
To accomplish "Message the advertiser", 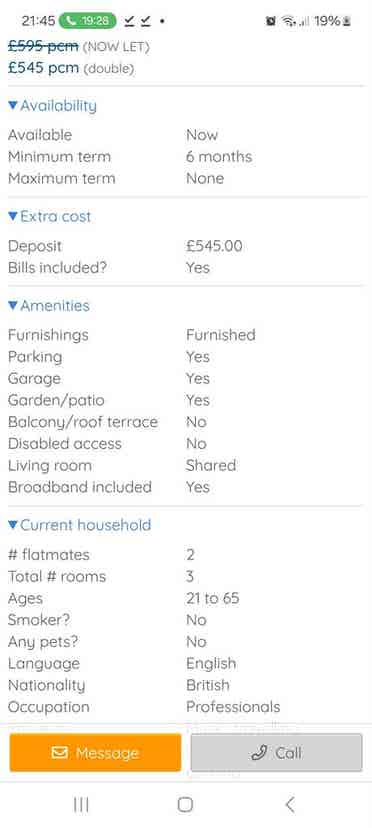I will pyautogui.click(x=95, y=752).
